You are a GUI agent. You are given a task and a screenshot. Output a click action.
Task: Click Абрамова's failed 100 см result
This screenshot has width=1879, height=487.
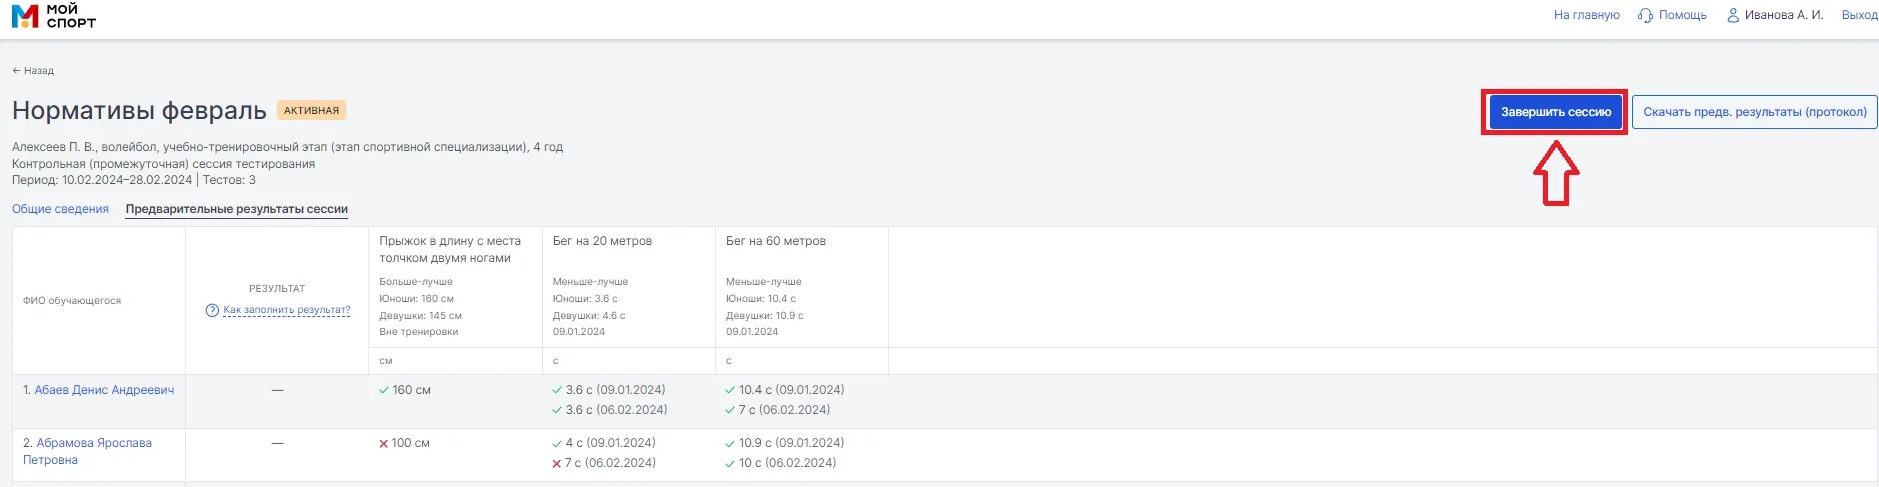coord(404,443)
